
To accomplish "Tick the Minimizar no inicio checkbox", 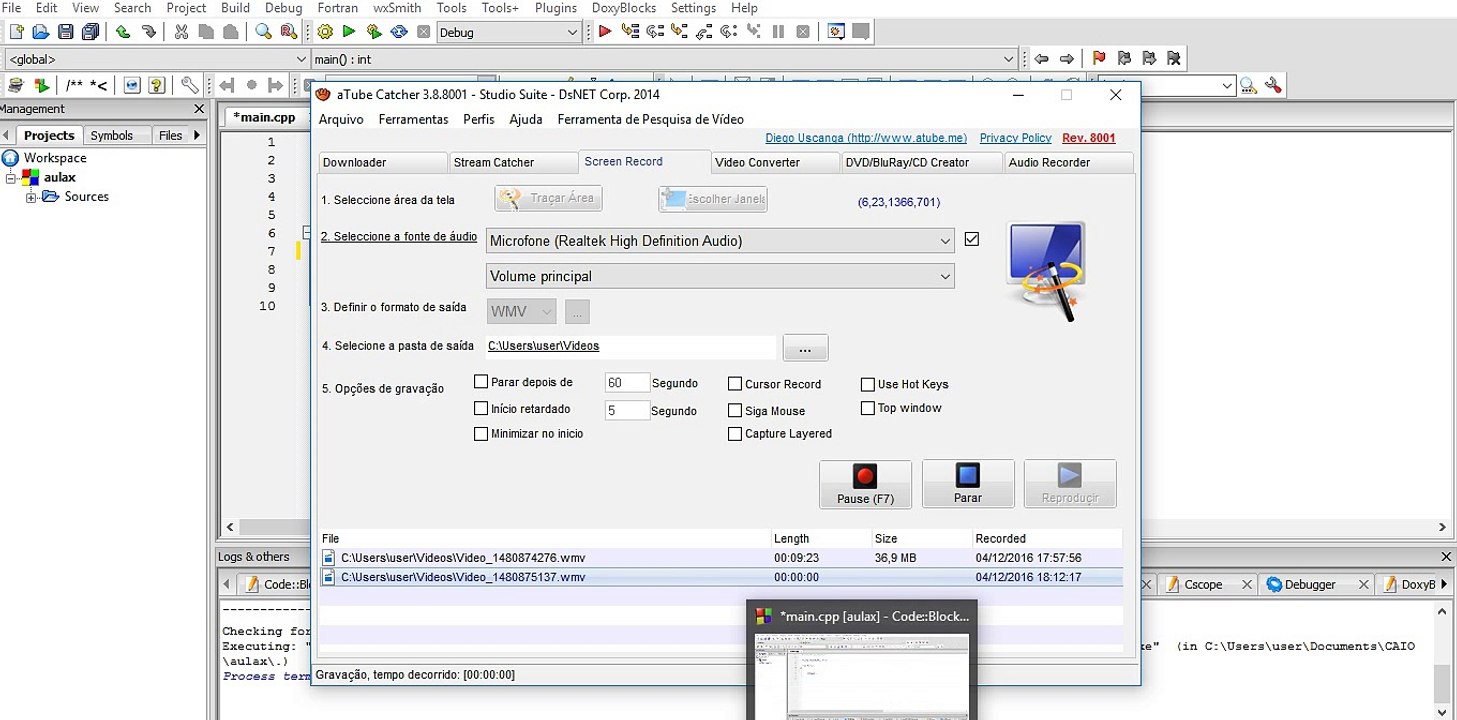I will [x=481, y=434].
